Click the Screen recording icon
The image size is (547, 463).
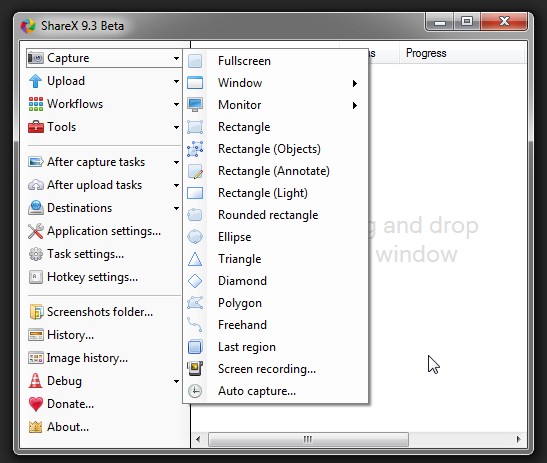tap(195, 369)
